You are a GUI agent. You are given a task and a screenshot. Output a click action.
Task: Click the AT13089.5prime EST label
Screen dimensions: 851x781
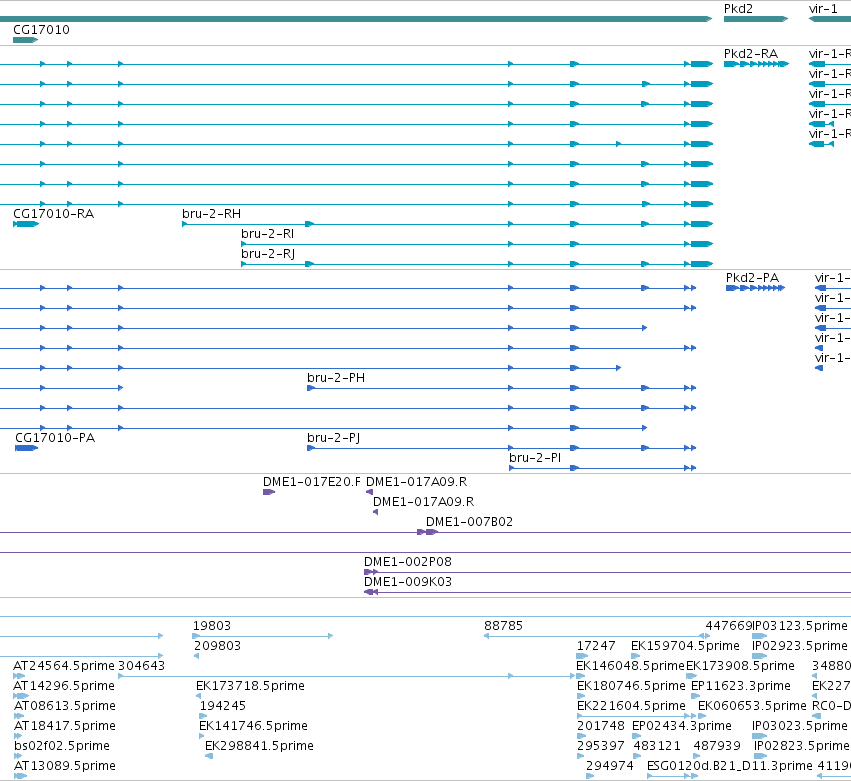(65, 766)
